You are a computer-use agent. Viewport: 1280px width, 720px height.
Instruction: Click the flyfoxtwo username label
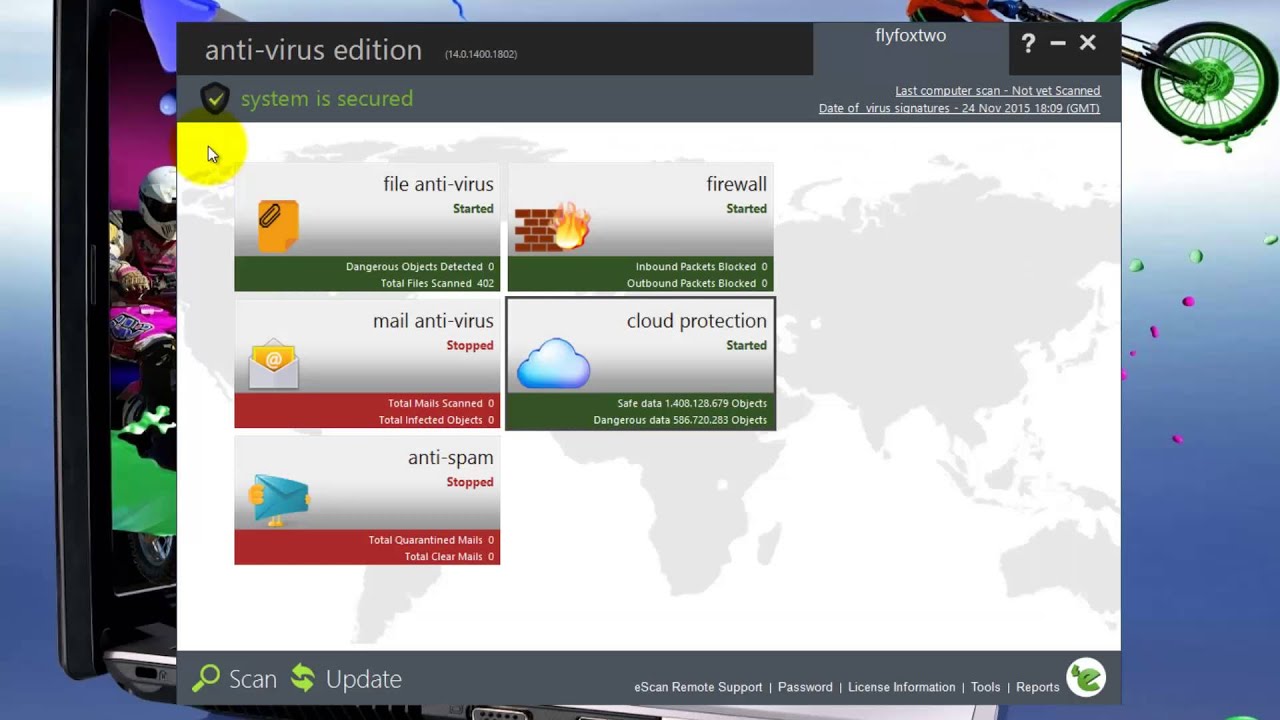coord(911,36)
